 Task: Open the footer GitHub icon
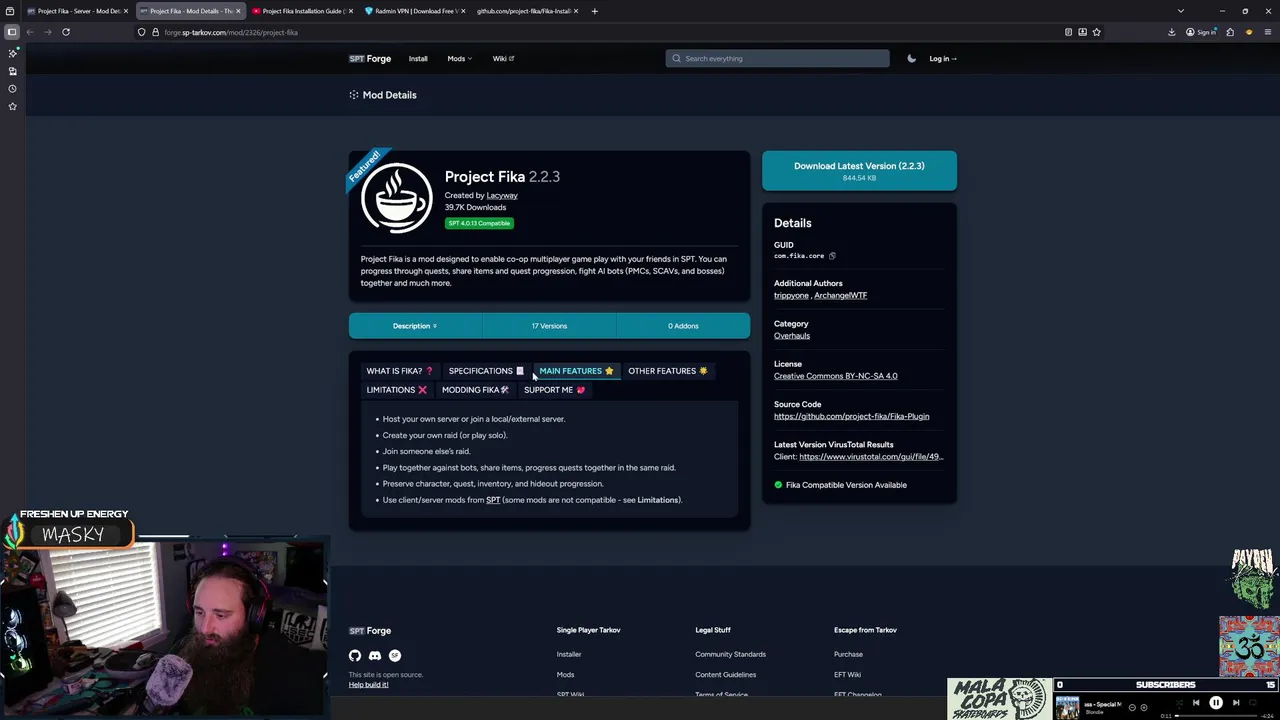[355, 656]
